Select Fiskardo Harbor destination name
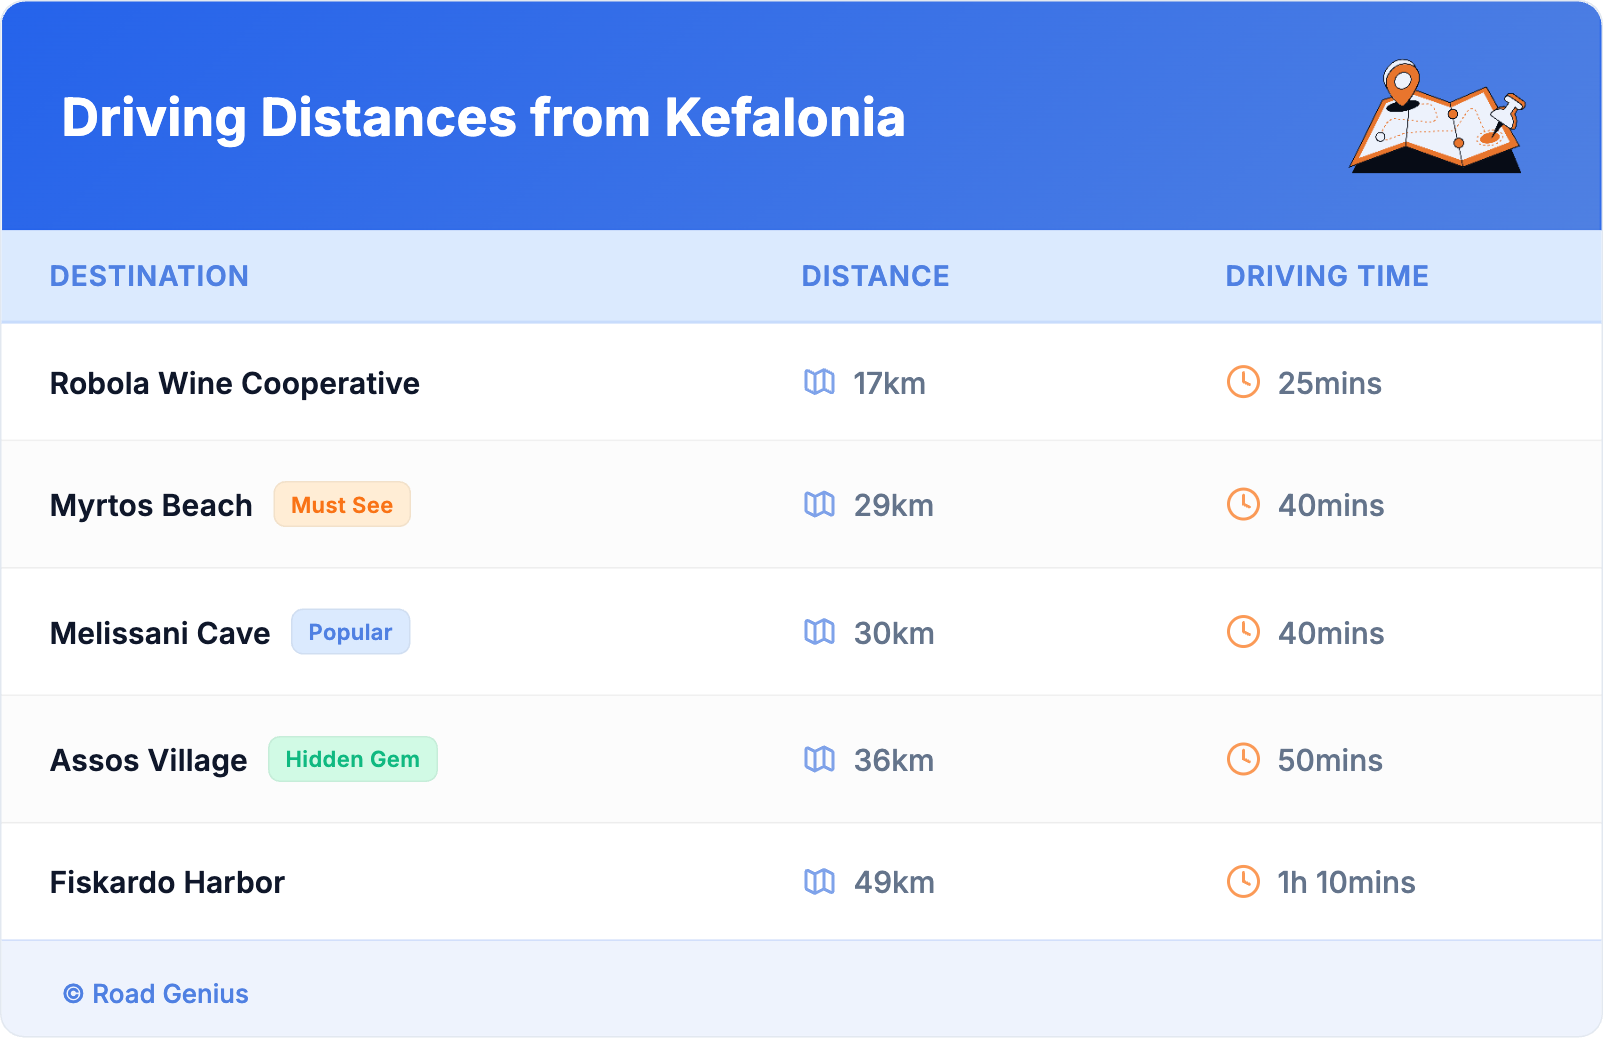This screenshot has width=1604, height=1038. (167, 882)
